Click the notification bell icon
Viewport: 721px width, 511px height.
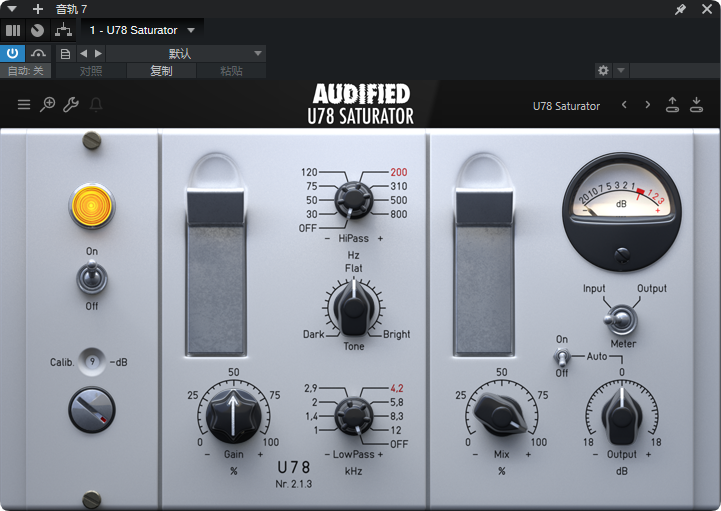tap(96, 105)
